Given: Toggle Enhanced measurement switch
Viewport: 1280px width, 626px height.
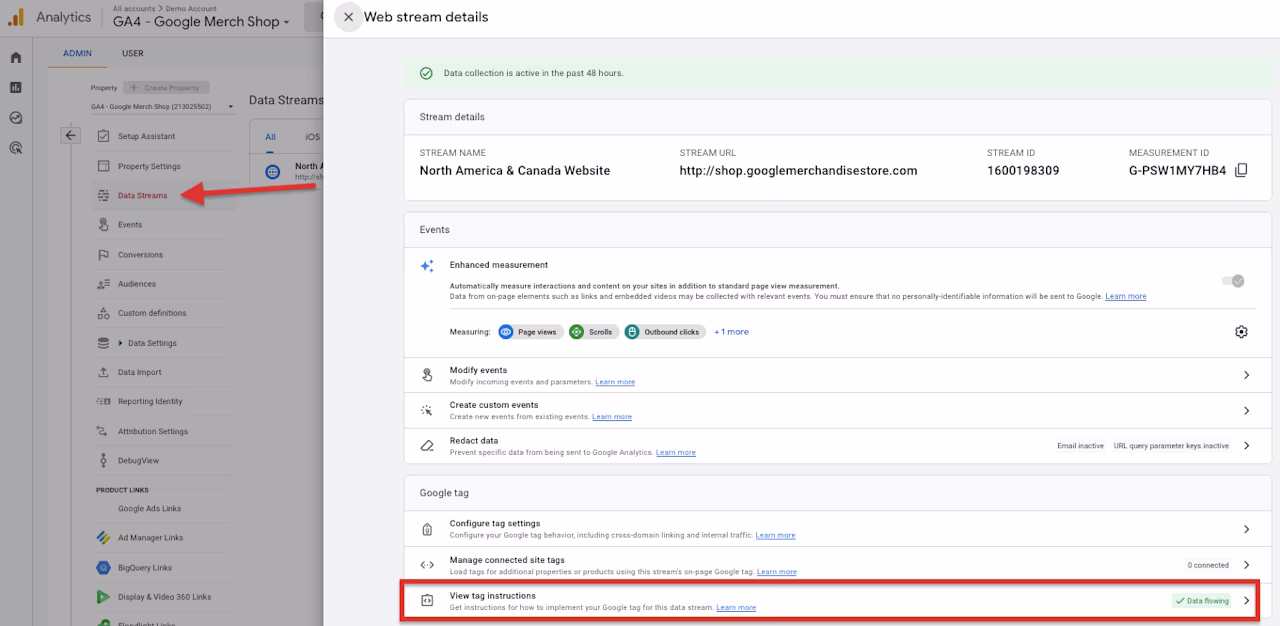Looking at the screenshot, I should click(x=1234, y=281).
